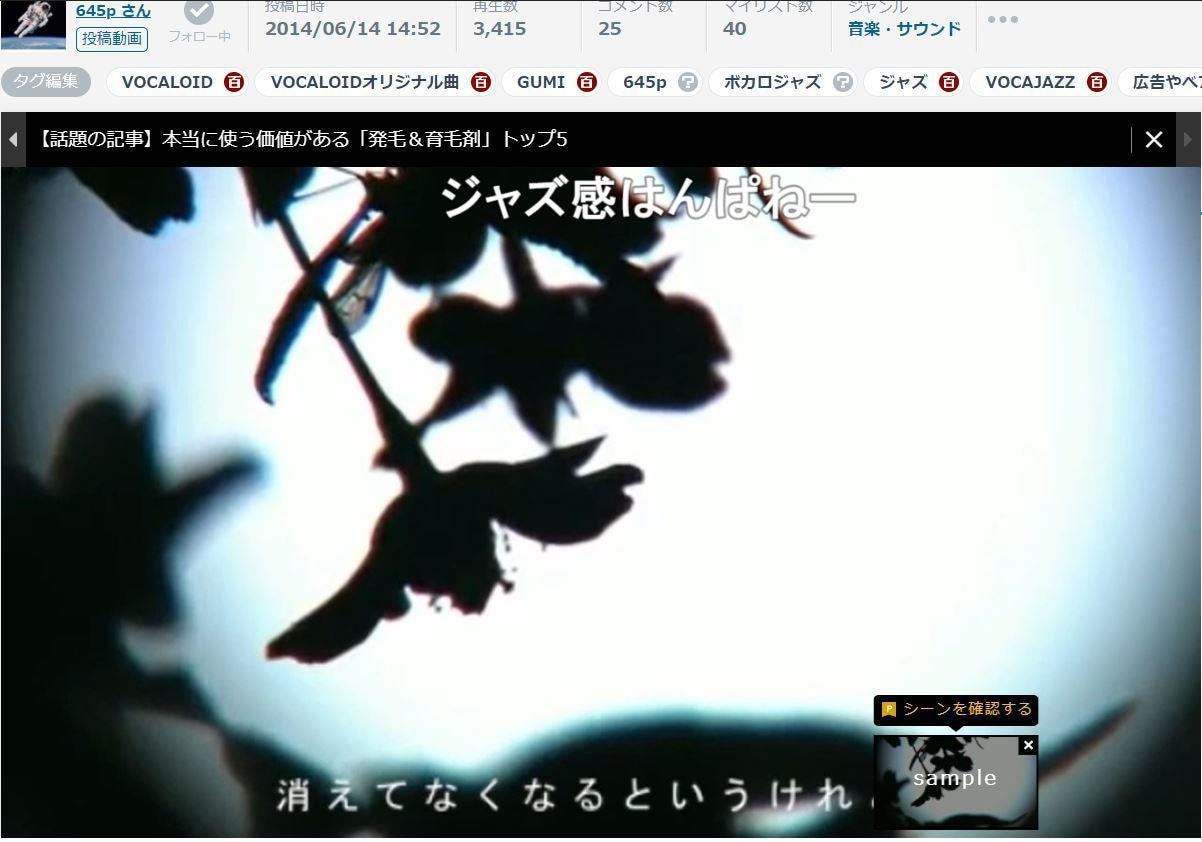Click the uploader avatar thumbnail

click(x=33, y=24)
